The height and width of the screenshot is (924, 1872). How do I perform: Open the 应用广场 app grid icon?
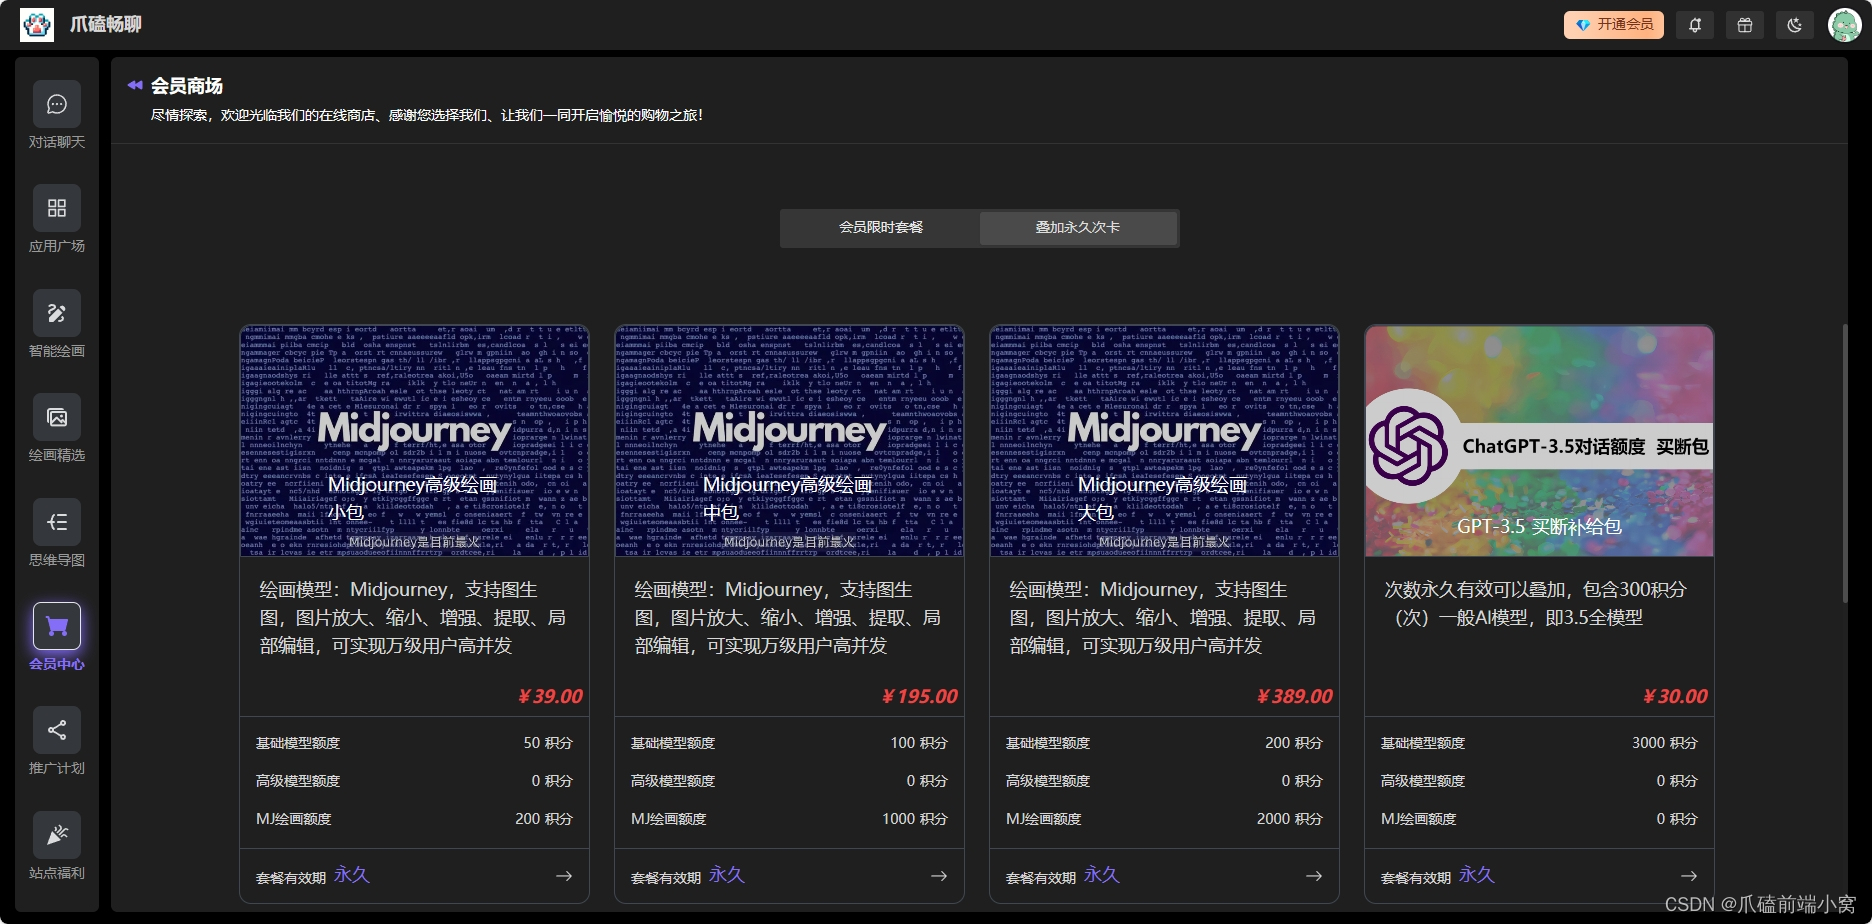[x=57, y=208]
